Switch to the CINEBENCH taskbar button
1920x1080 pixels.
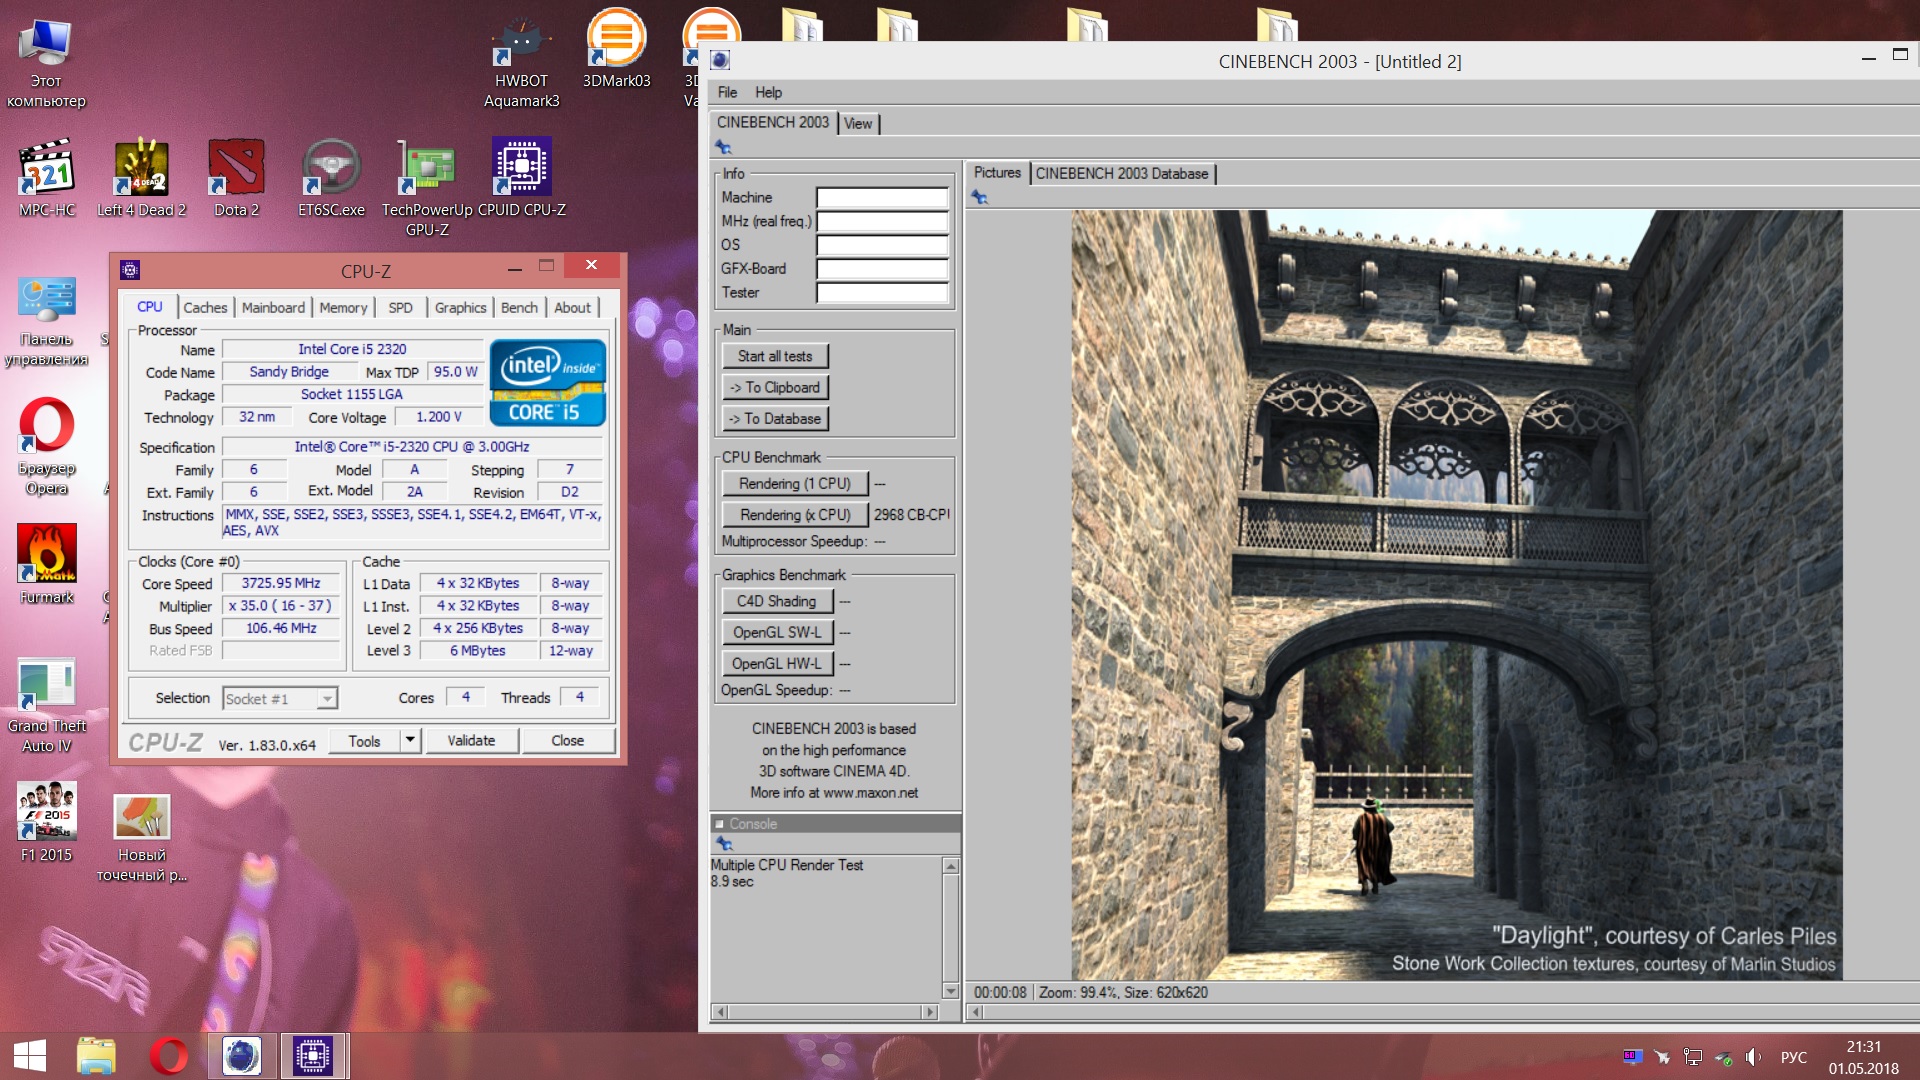pos(241,1056)
